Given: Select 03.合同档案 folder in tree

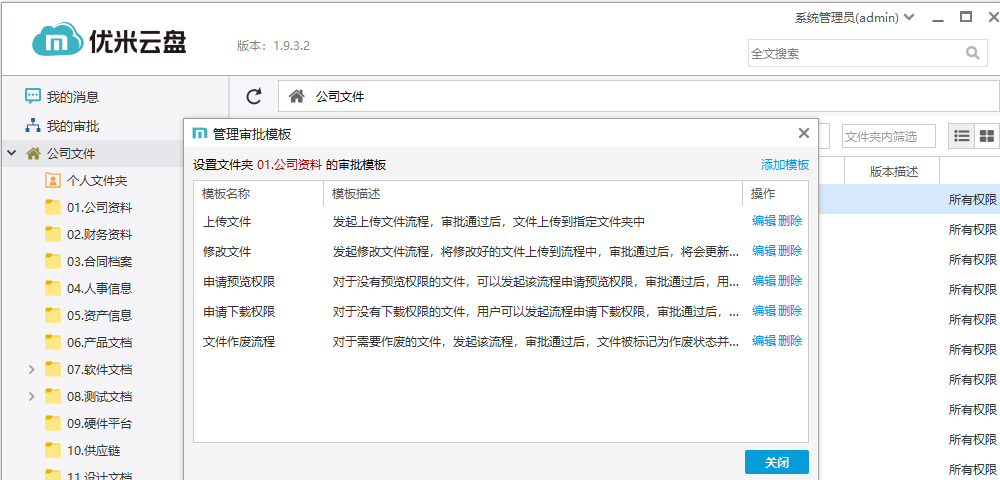Looking at the screenshot, I should (x=99, y=261).
